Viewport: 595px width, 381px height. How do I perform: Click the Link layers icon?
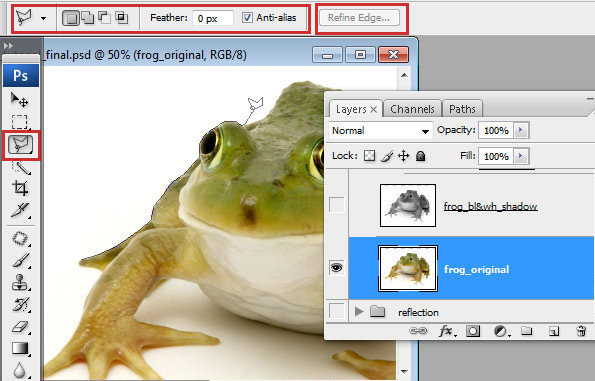pyautogui.click(x=418, y=331)
